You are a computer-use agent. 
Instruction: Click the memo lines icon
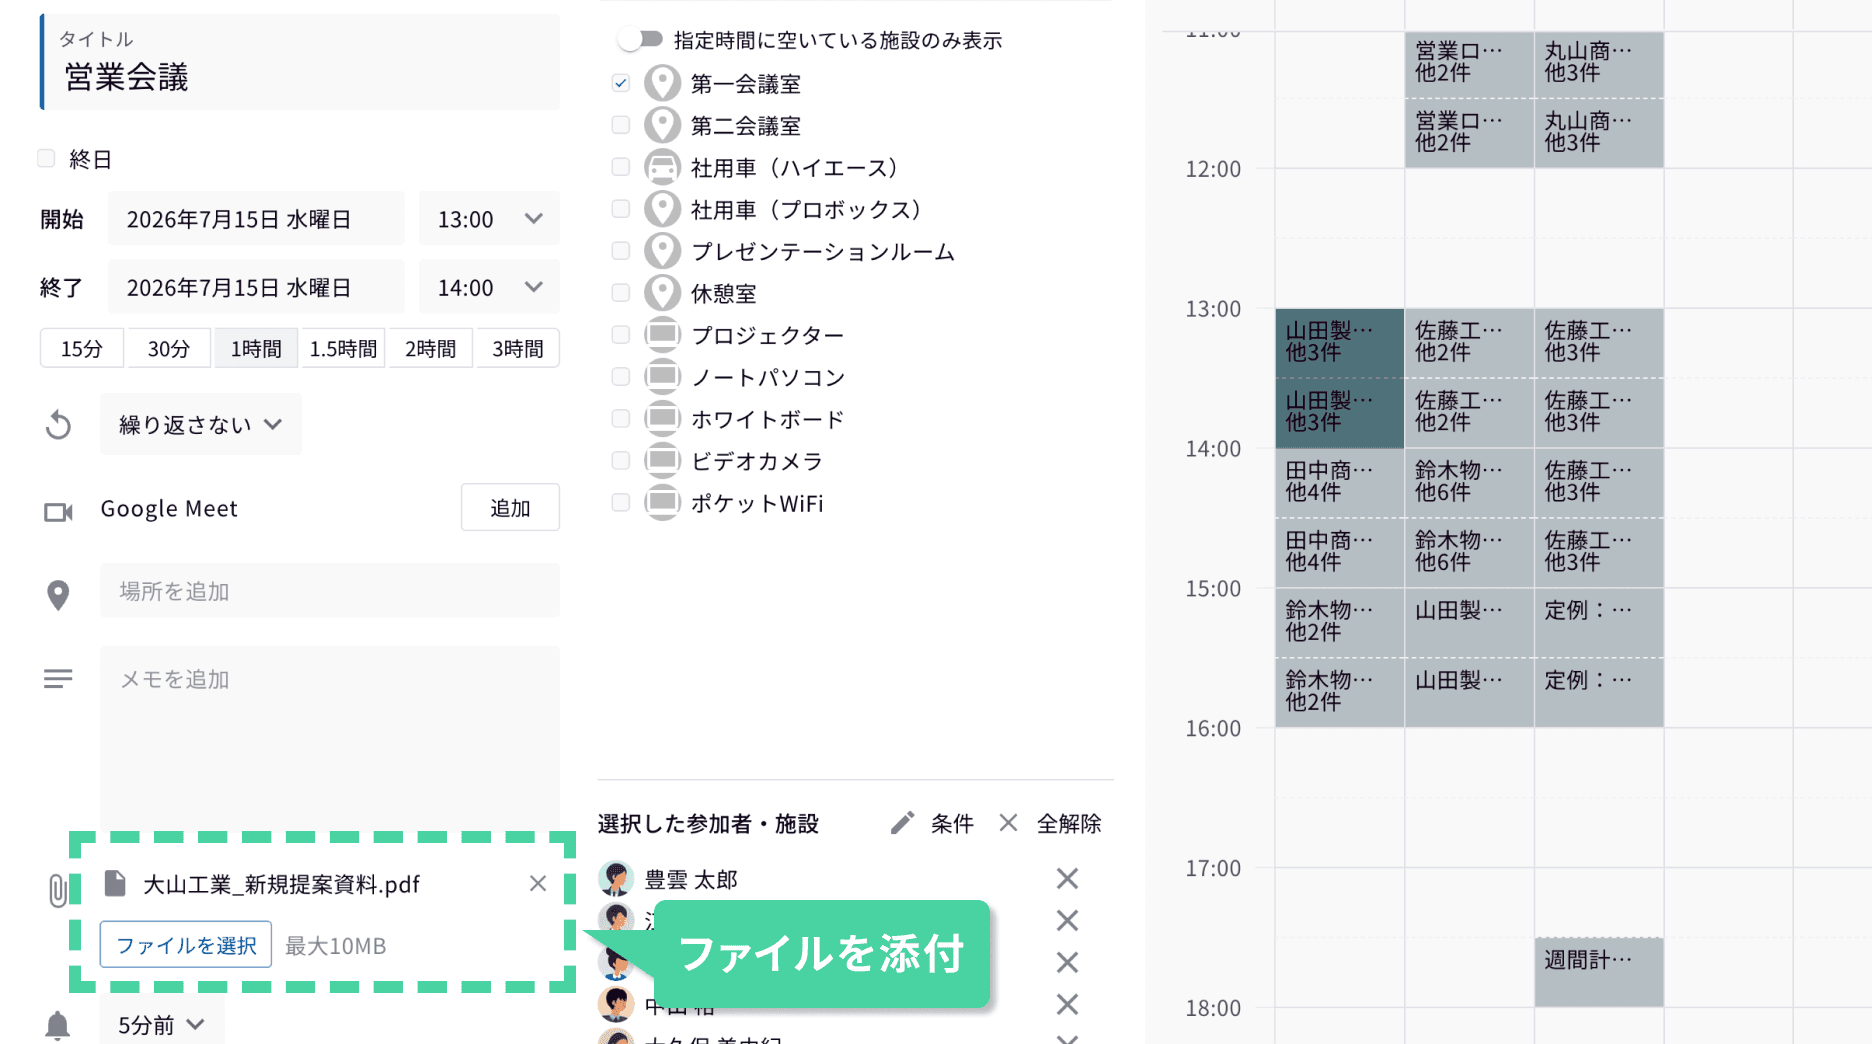point(58,679)
